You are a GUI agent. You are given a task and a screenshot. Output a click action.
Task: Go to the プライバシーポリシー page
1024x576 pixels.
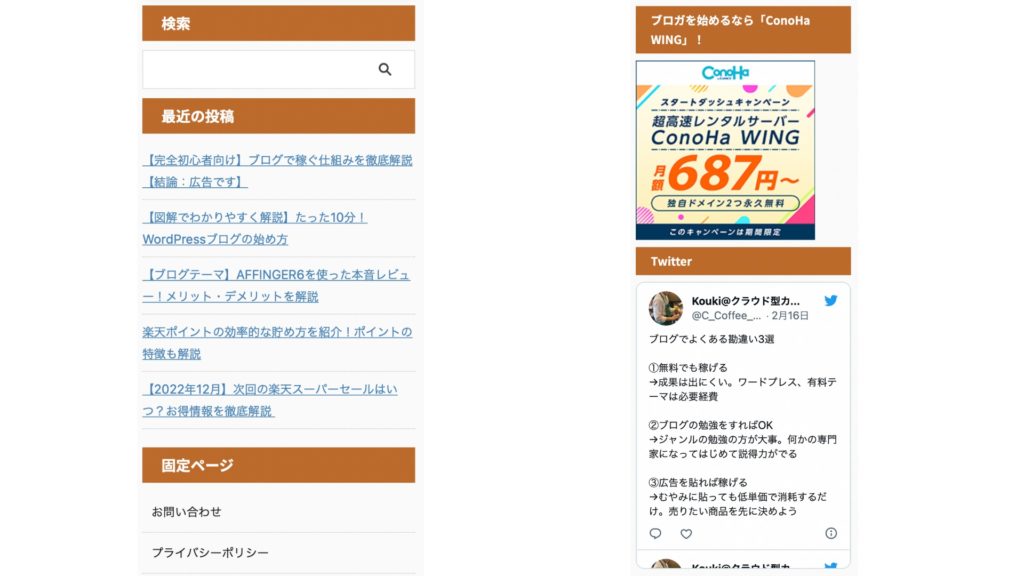point(210,553)
